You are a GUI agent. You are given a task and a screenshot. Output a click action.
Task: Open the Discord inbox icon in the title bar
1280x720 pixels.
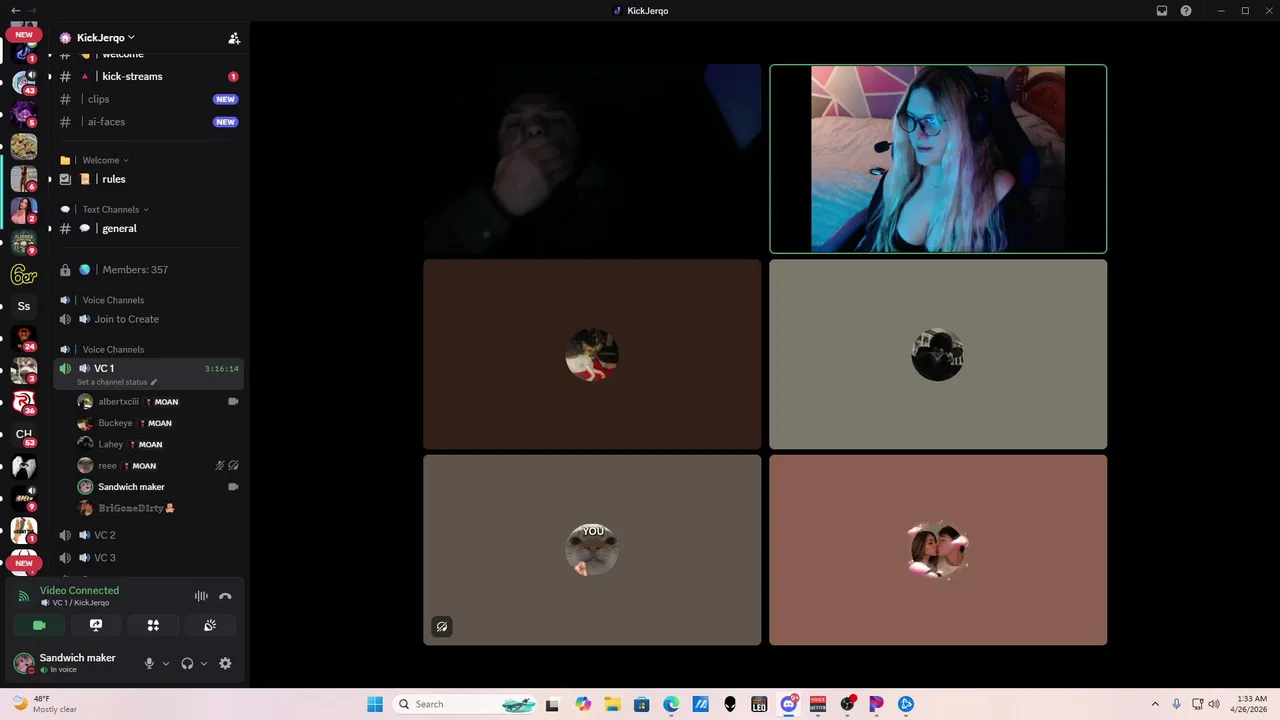pos(1162,11)
